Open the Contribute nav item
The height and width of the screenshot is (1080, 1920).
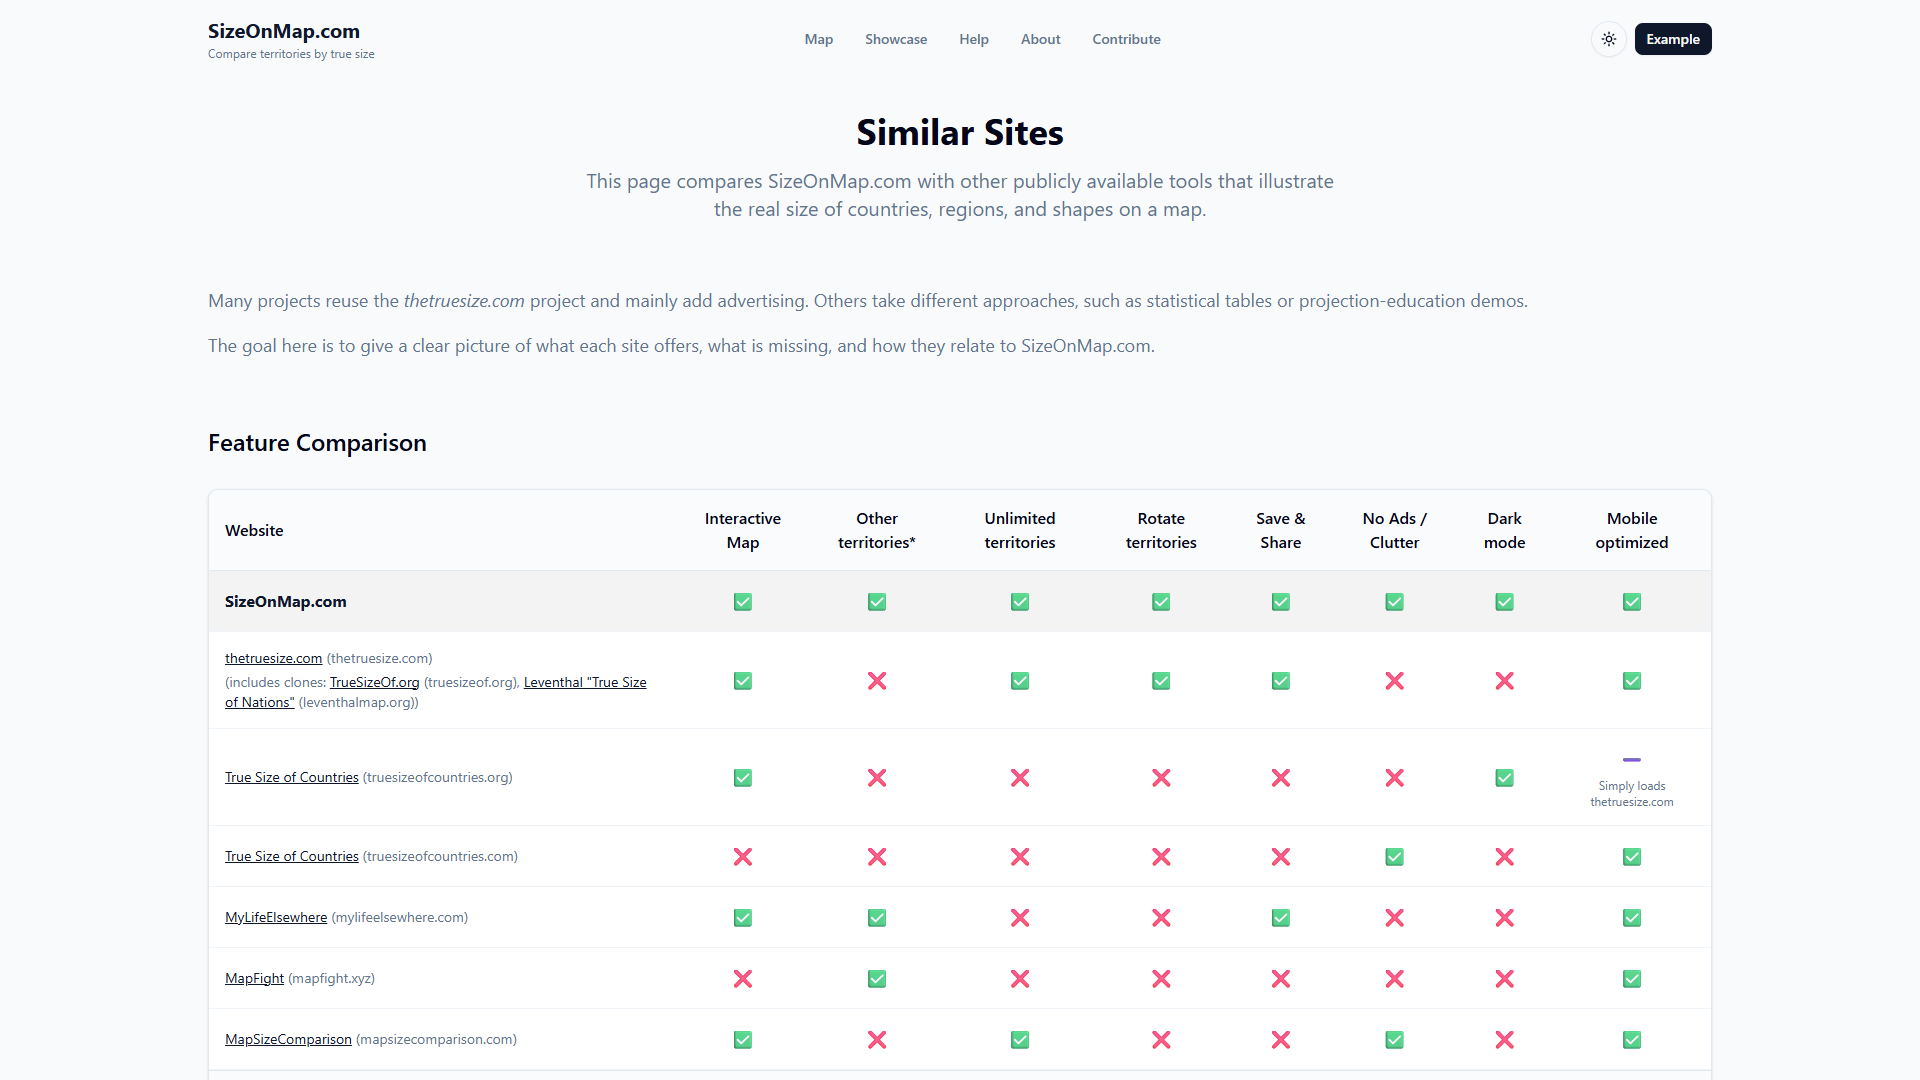[1126, 39]
